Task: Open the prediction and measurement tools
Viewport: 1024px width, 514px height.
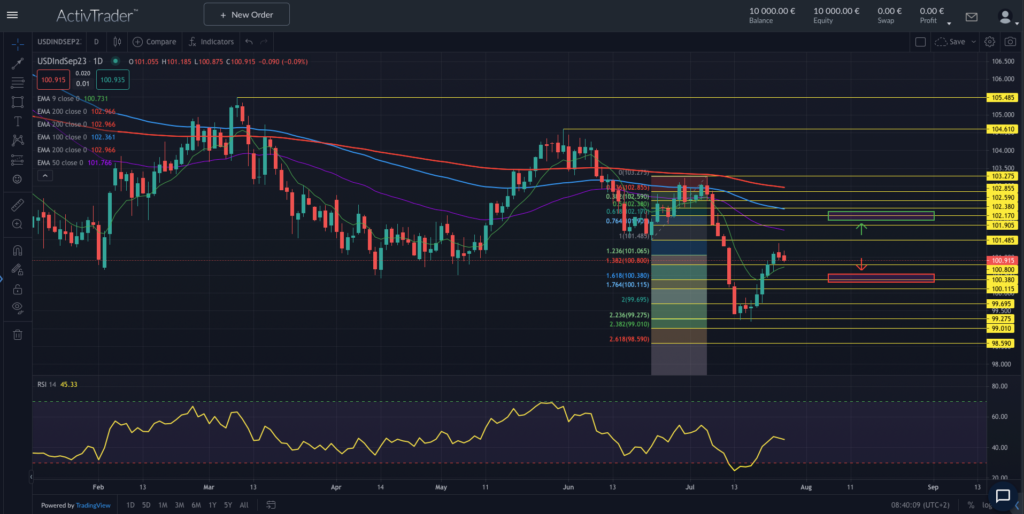Action: click(18, 160)
